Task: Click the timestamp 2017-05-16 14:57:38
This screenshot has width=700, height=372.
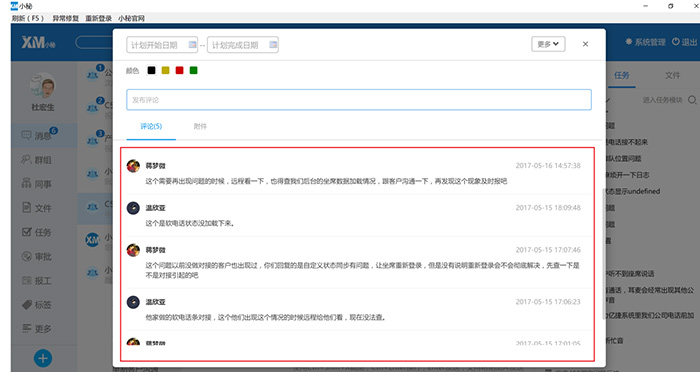Action: tap(548, 166)
